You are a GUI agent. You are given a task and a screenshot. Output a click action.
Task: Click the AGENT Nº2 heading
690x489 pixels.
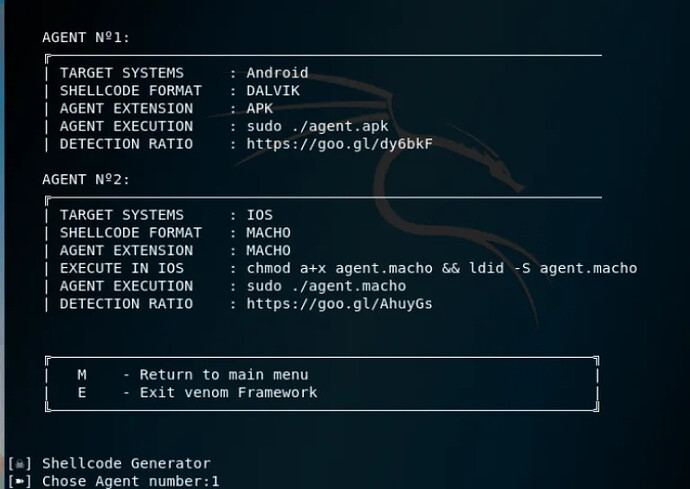(x=86, y=180)
